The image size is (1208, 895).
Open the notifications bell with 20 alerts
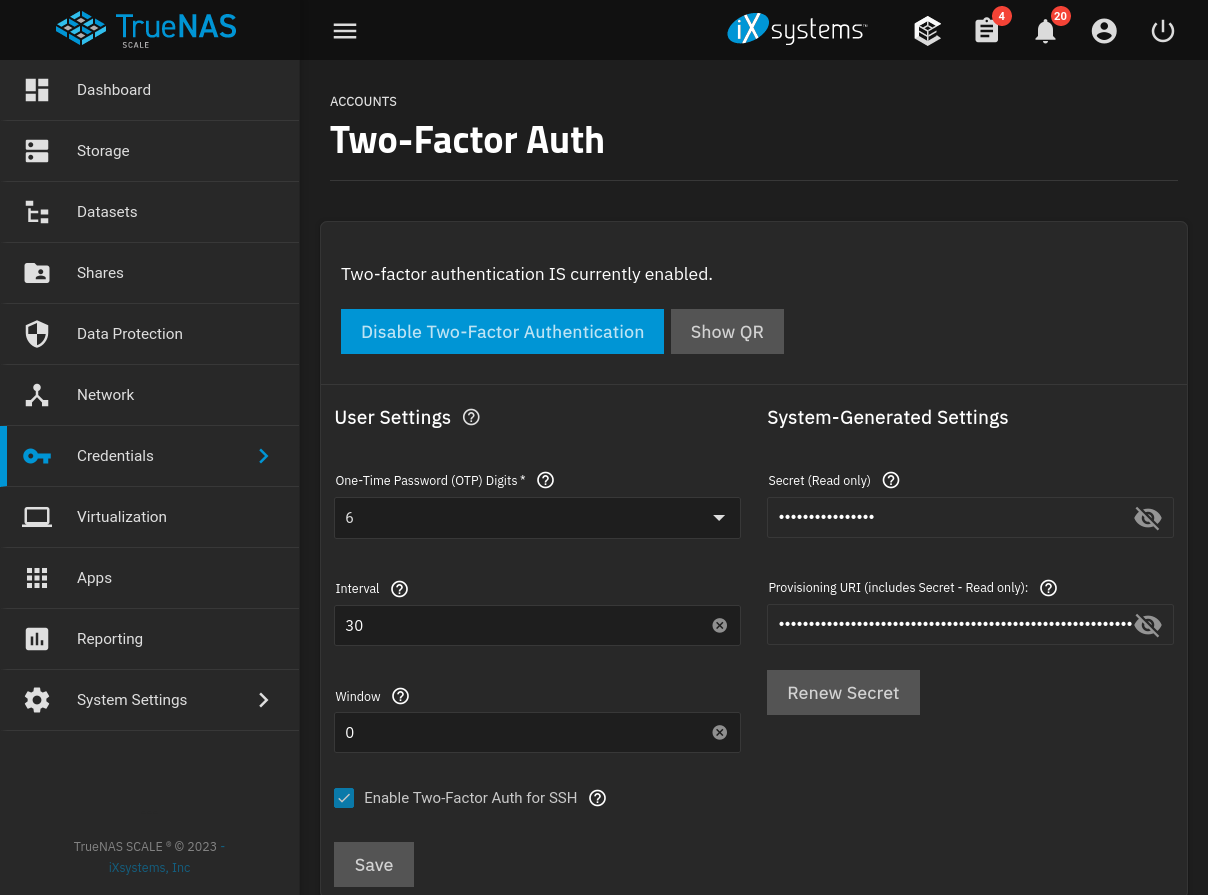coord(1045,31)
